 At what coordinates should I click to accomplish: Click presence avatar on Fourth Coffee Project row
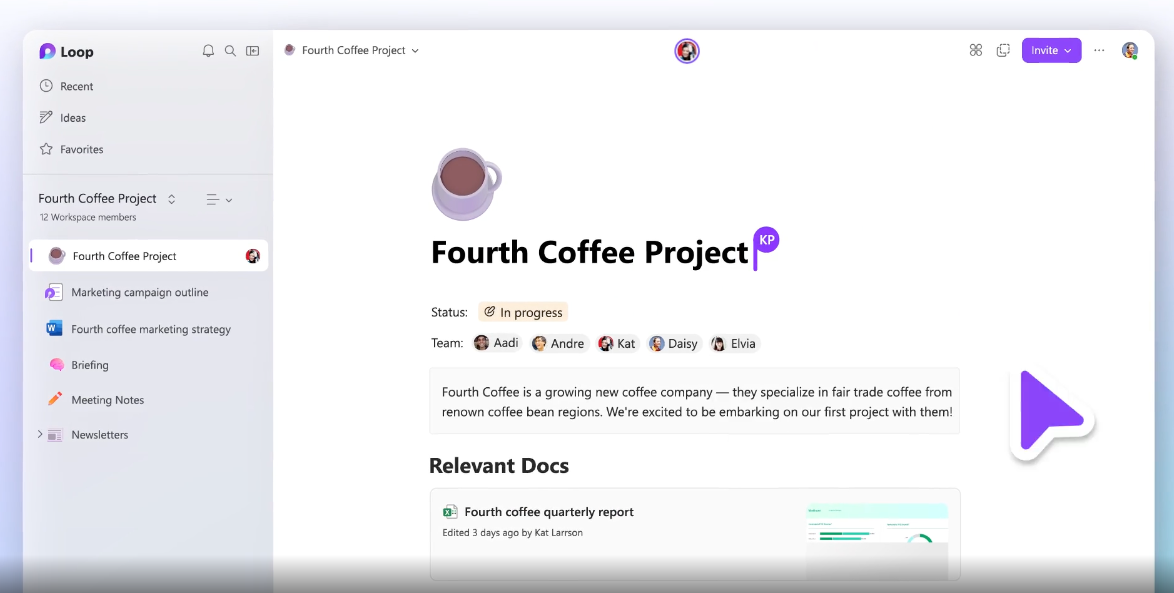(x=252, y=256)
